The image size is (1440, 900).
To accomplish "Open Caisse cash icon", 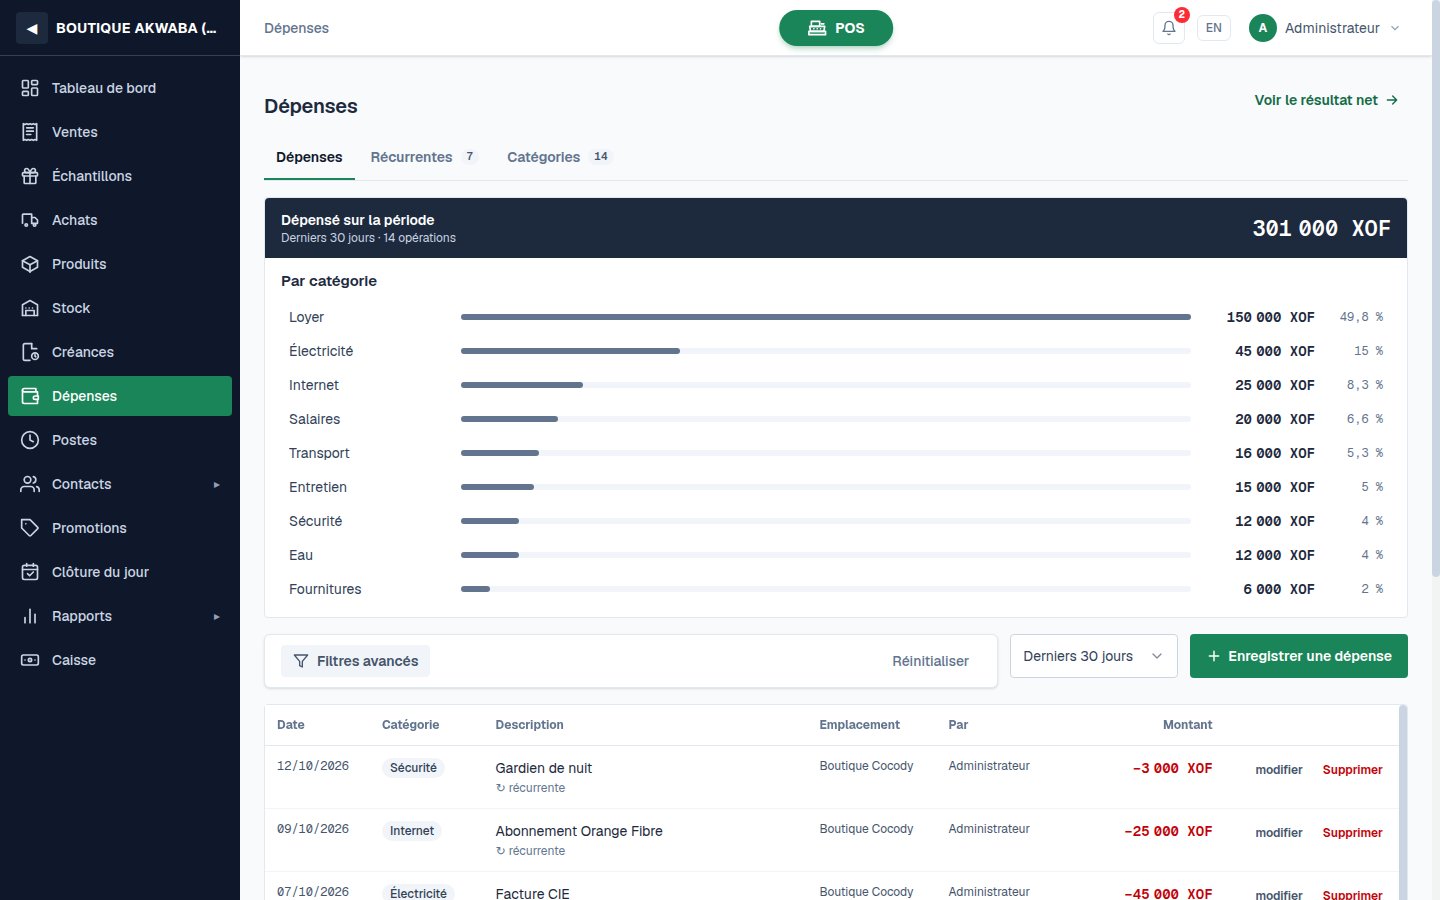I will (x=30, y=660).
